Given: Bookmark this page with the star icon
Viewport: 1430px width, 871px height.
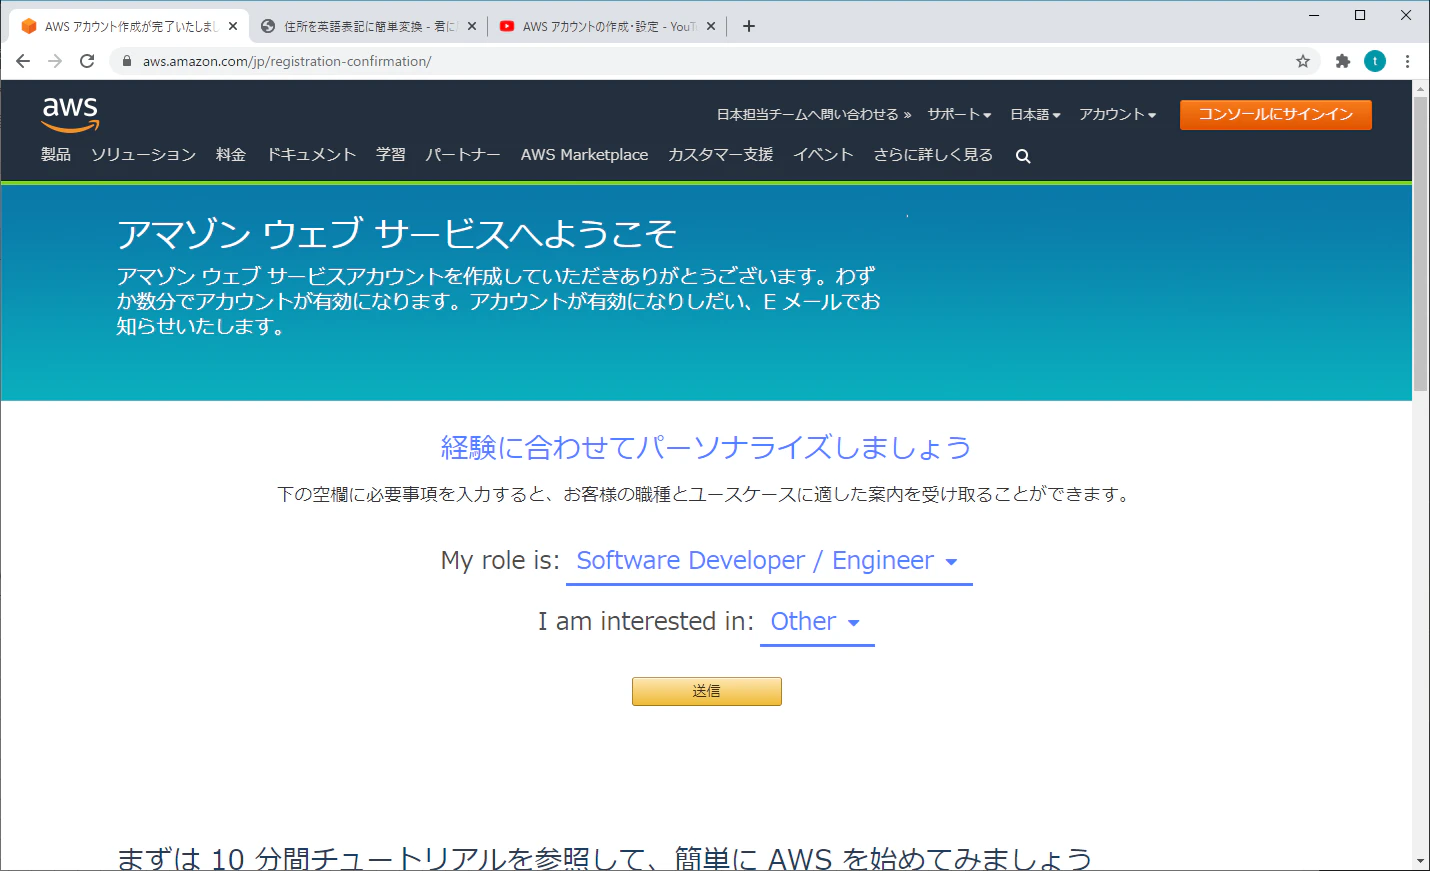Looking at the screenshot, I should coord(1303,61).
